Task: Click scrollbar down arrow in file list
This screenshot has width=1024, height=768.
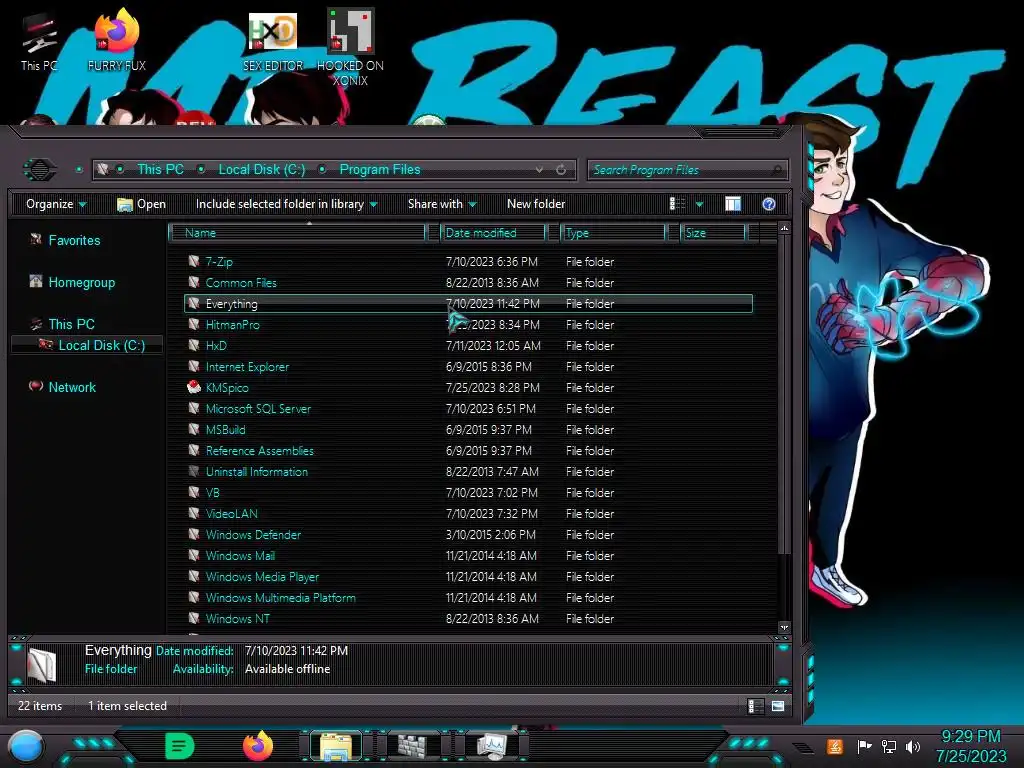Action: pos(784,628)
